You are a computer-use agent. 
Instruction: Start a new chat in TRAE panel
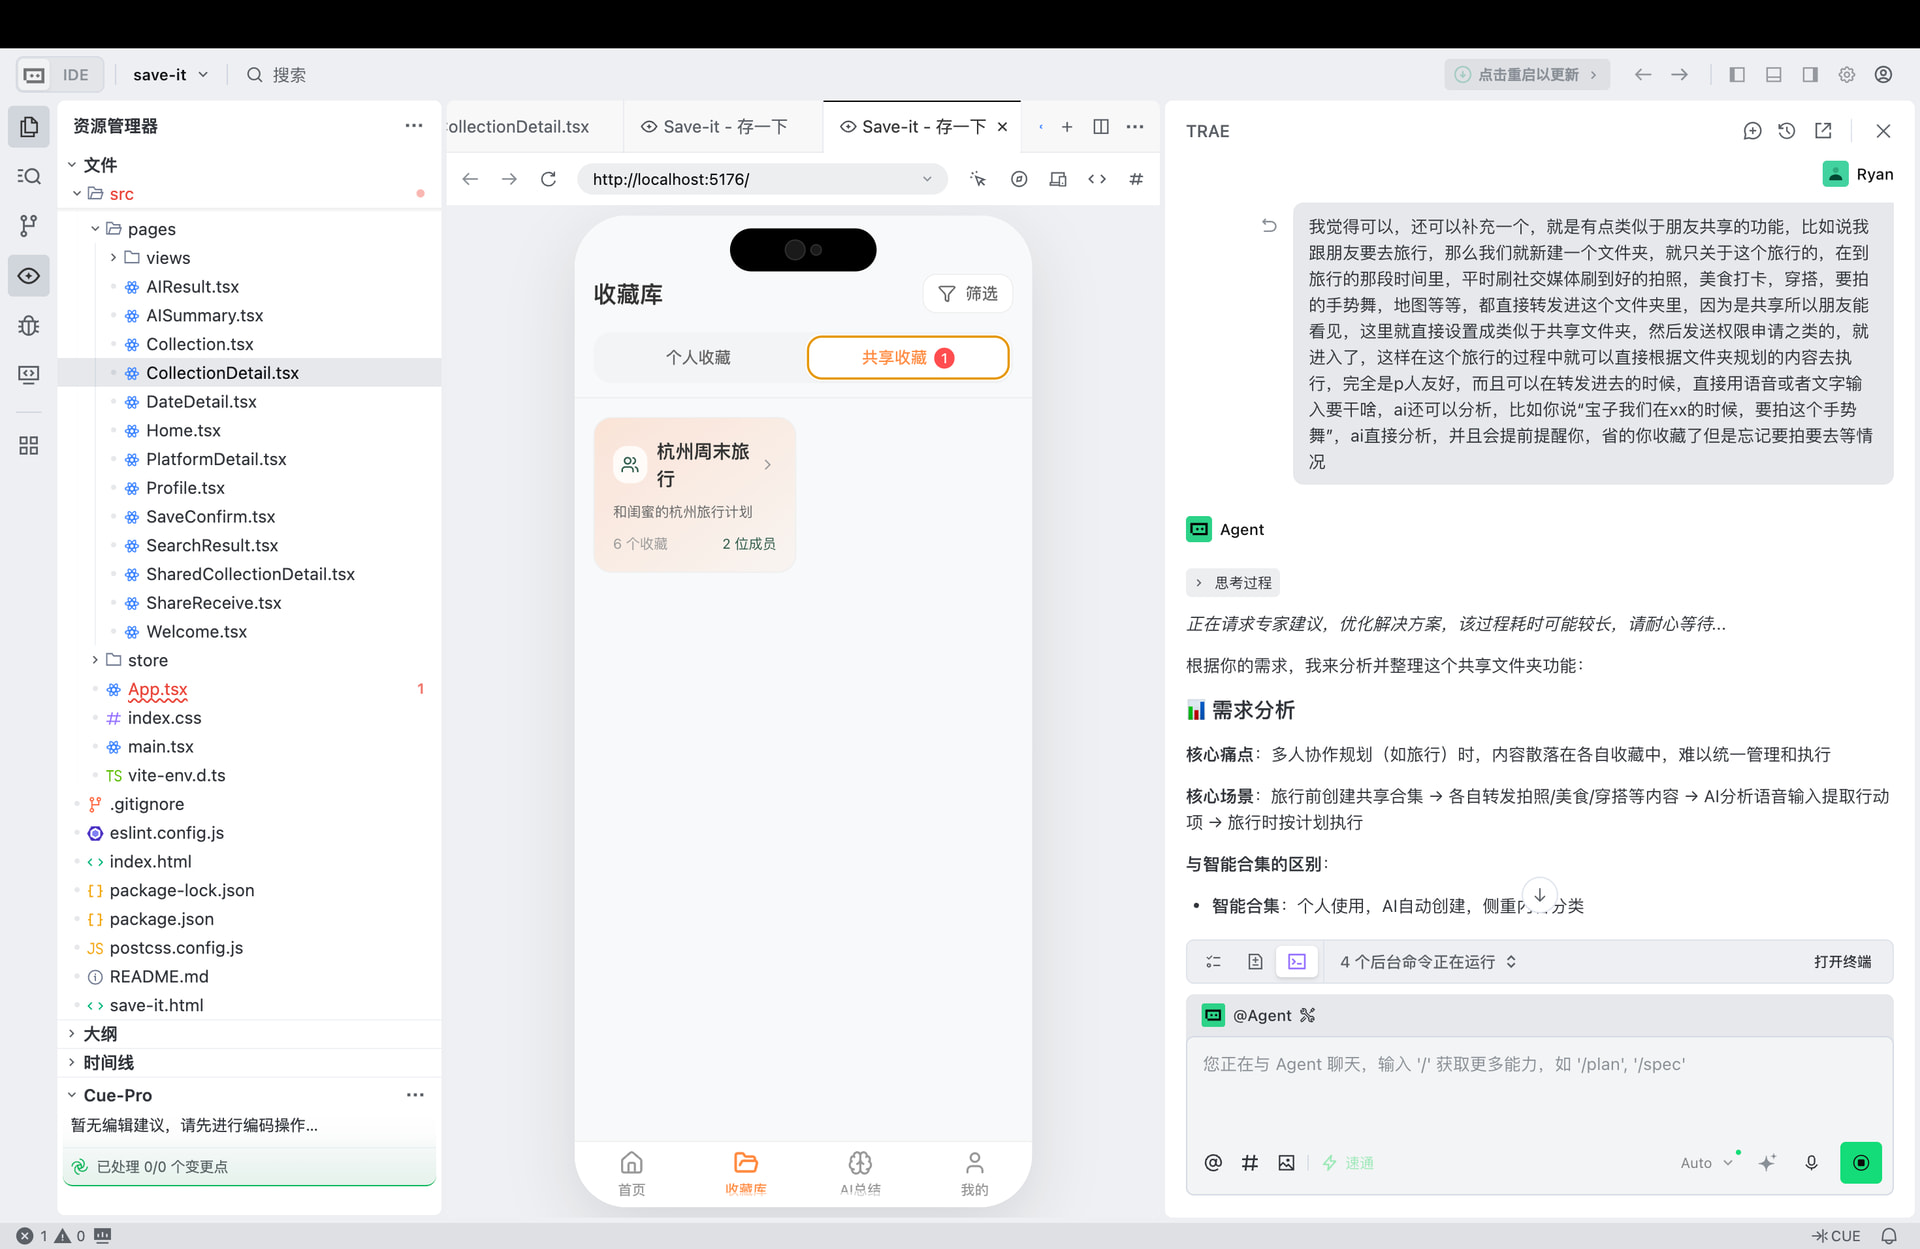coord(1752,131)
